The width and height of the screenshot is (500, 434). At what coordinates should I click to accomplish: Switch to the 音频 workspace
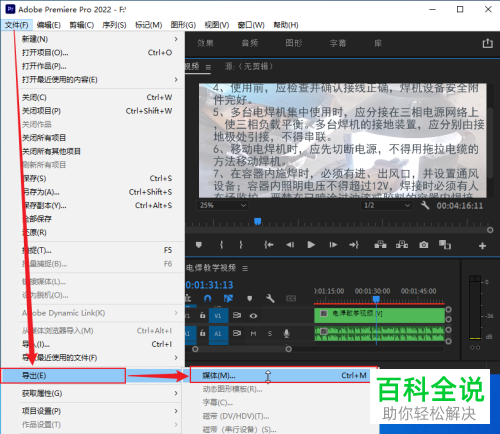click(x=250, y=43)
